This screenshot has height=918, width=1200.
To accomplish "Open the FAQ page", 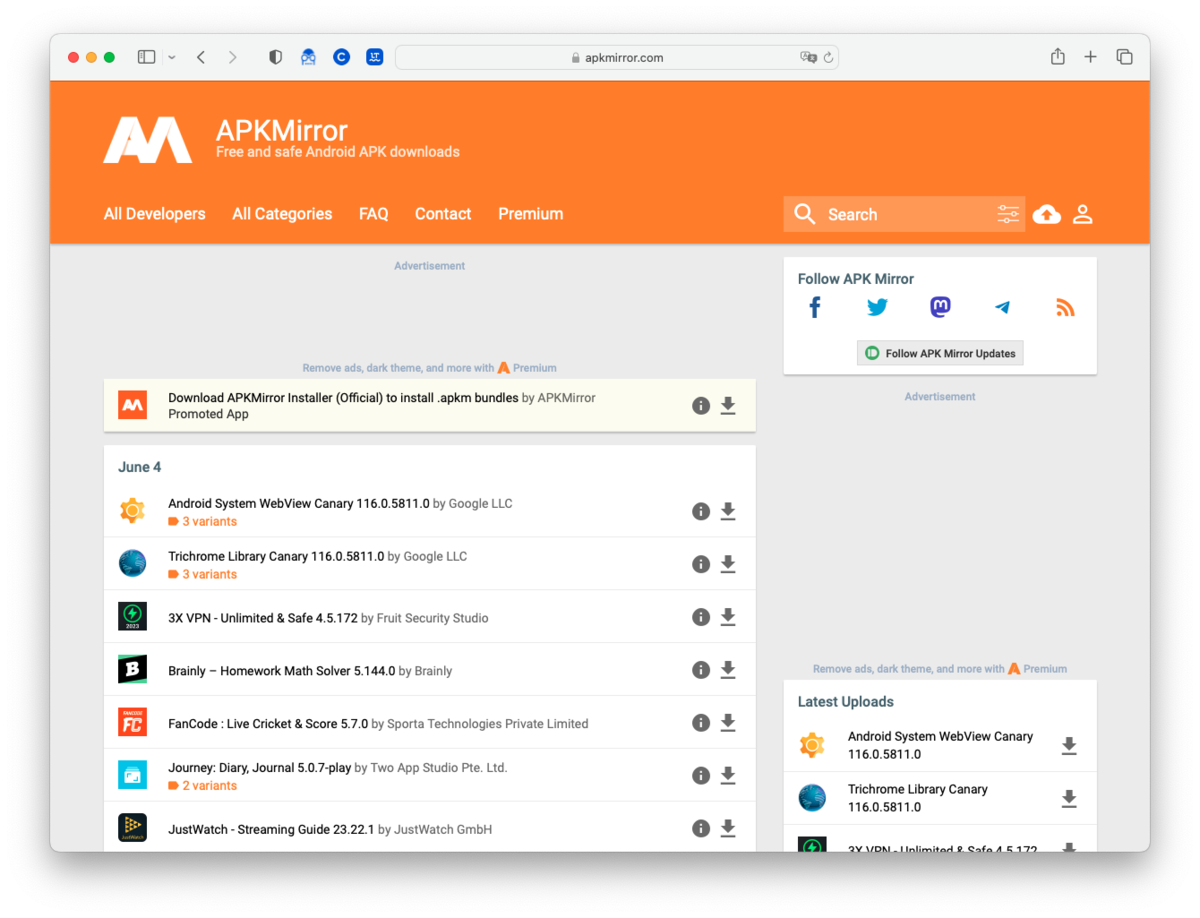I will click(x=374, y=214).
